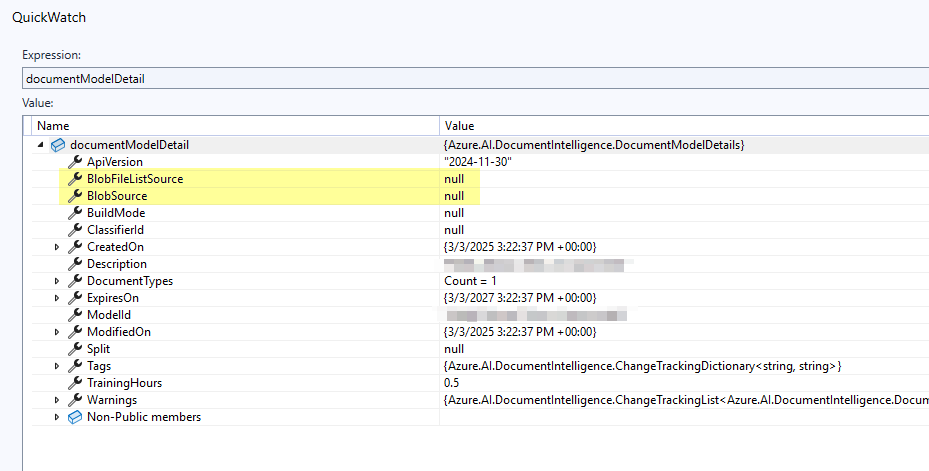The width and height of the screenshot is (929, 471).
Task: Select the Split property name
Action: (98, 349)
